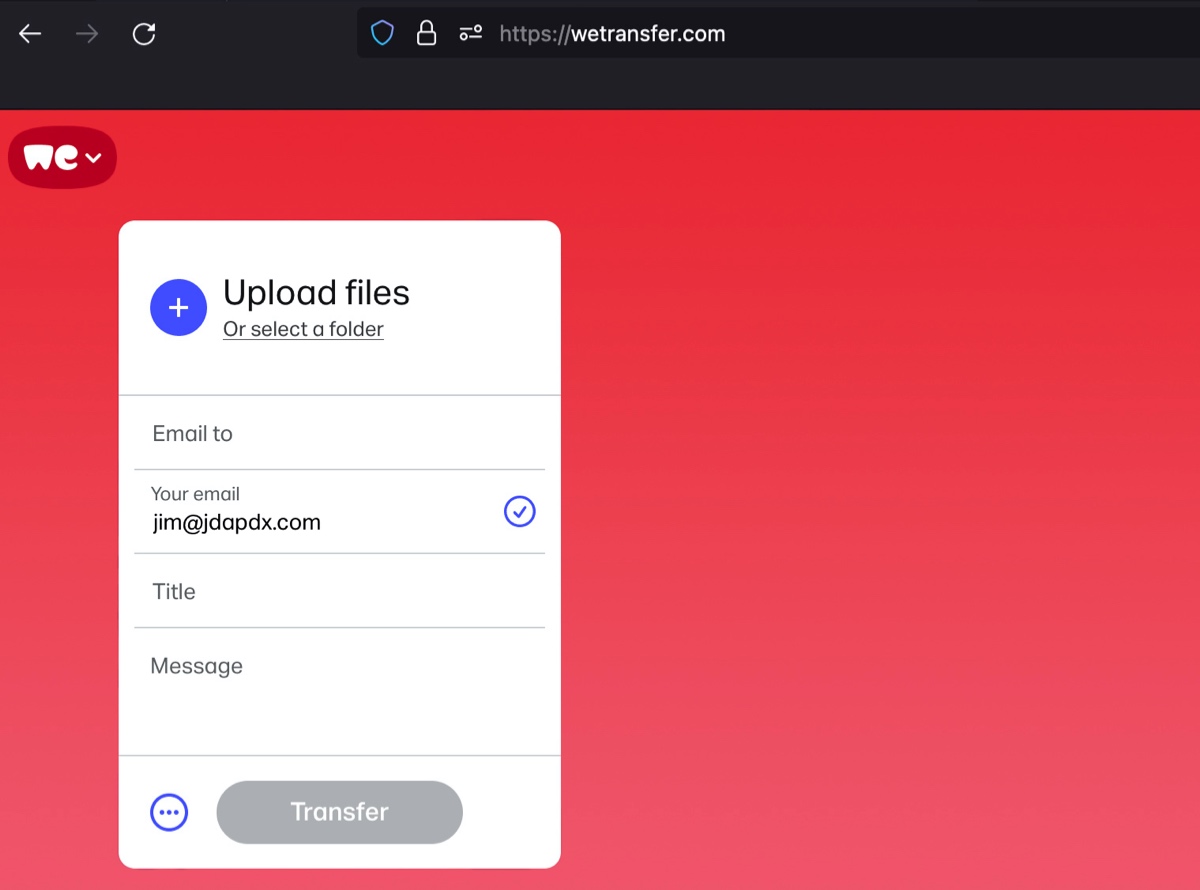Open transfer options via three-dots icon

pos(169,812)
